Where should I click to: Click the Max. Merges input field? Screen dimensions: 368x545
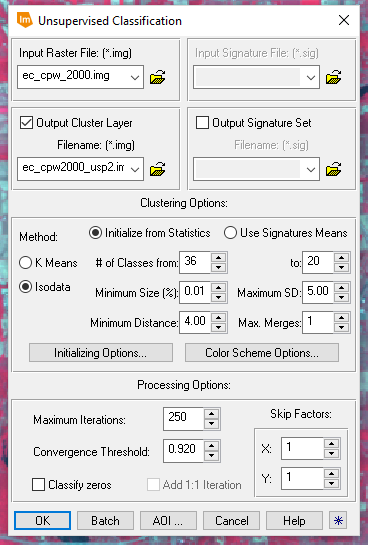click(318, 322)
